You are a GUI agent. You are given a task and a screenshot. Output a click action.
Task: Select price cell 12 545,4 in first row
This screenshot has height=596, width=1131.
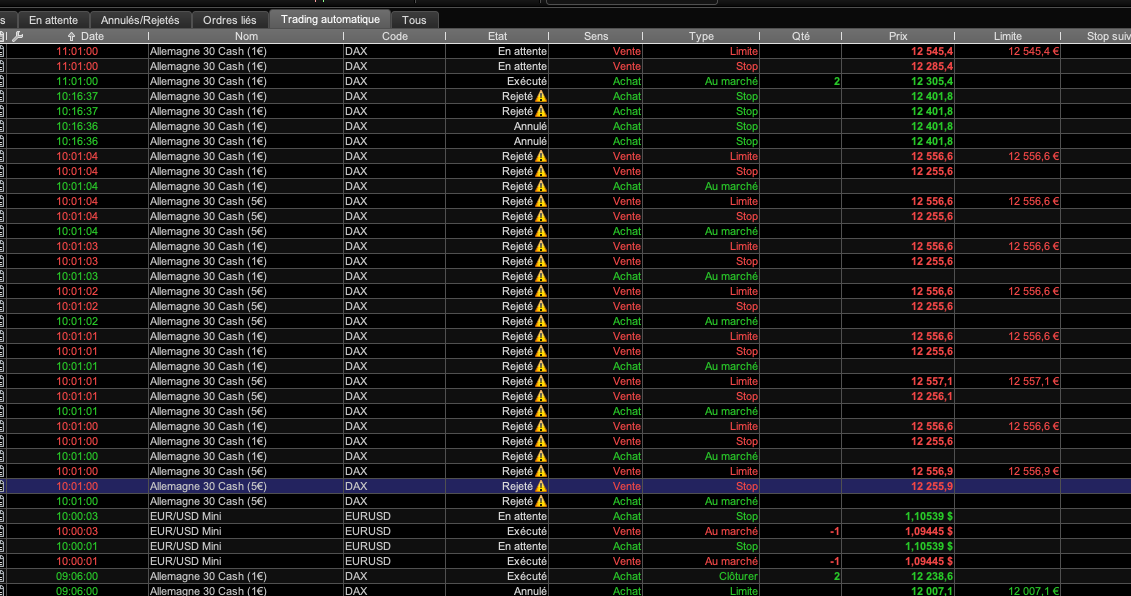coord(932,51)
